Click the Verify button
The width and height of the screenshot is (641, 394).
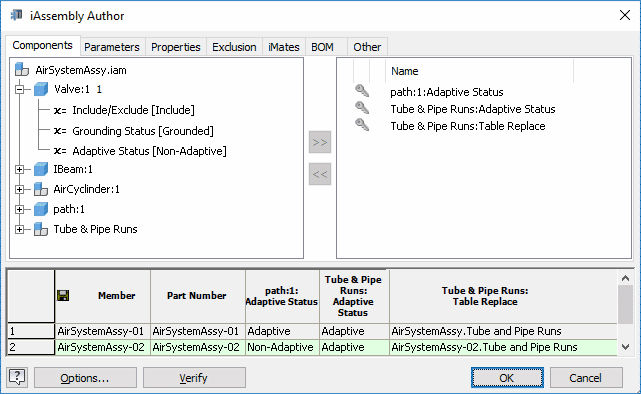[x=194, y=378]
